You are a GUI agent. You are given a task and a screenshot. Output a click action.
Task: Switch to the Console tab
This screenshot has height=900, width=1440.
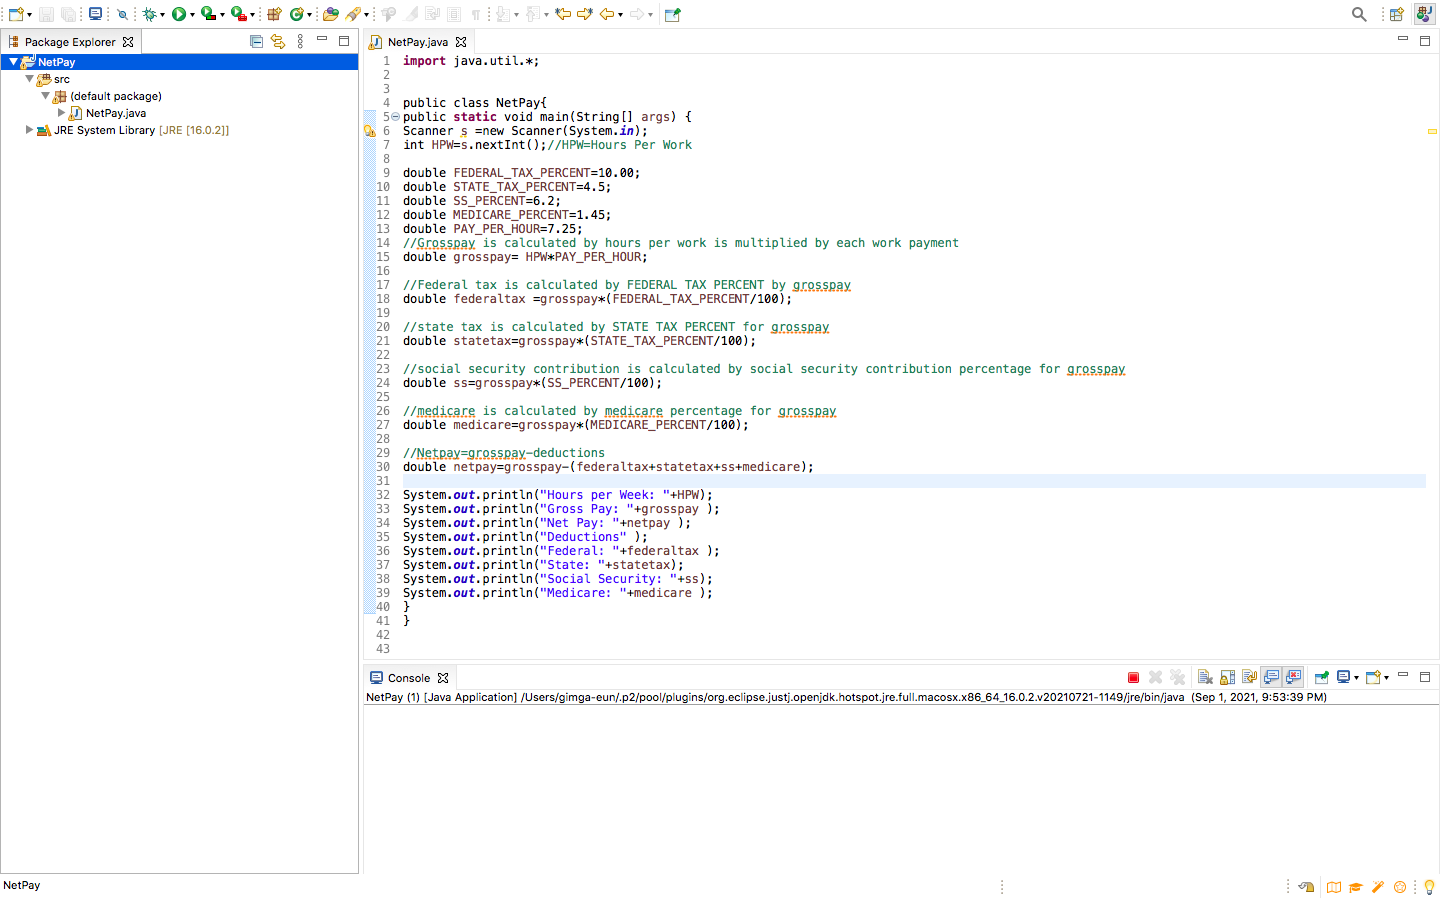[410, 677]
